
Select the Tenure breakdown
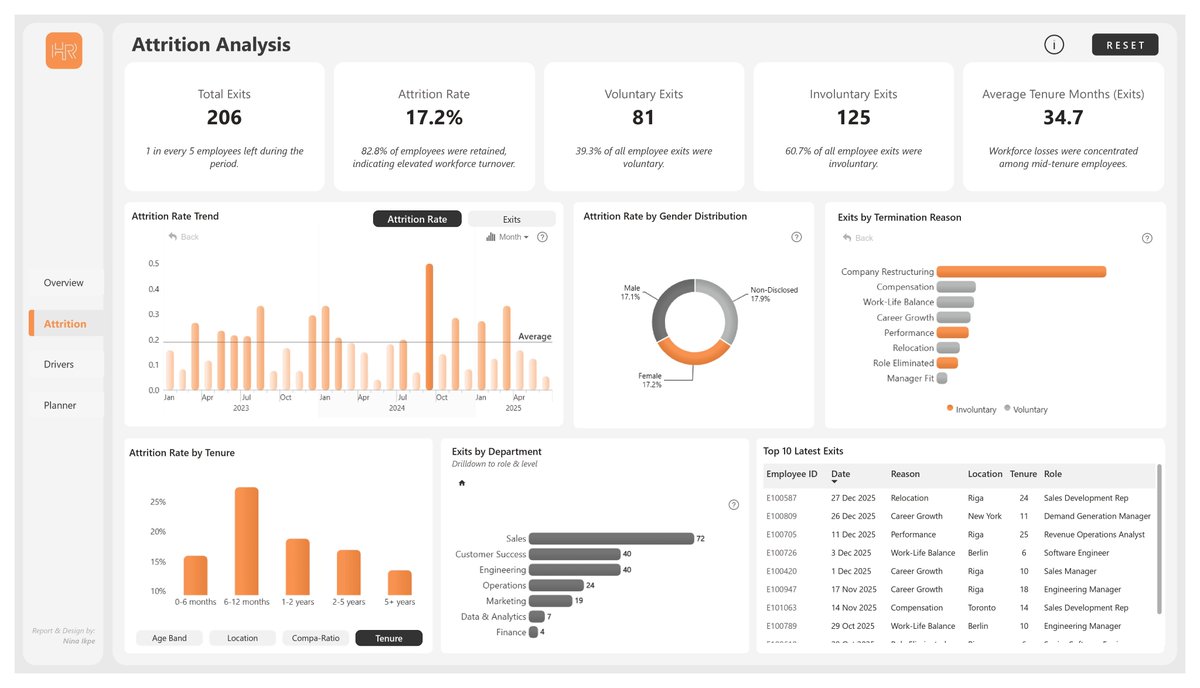389,638
